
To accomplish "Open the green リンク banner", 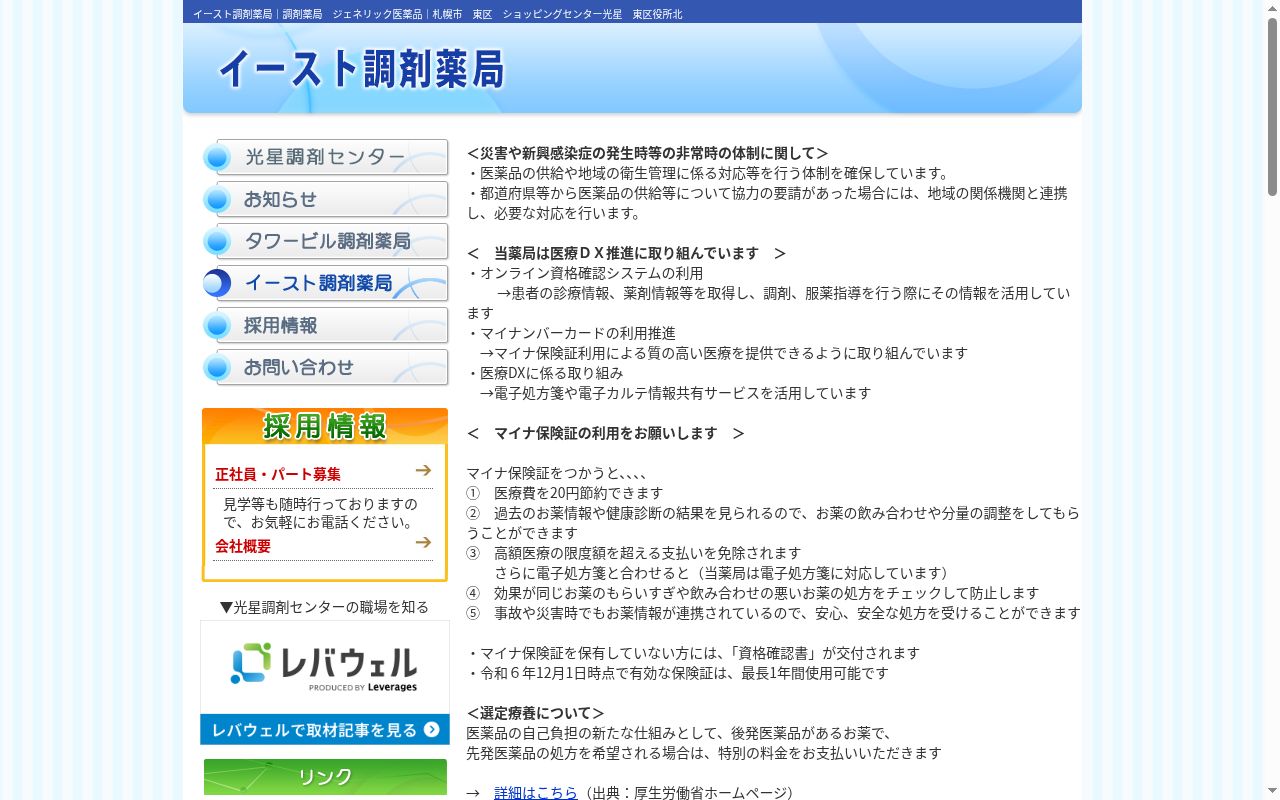I will coord(325,777).
